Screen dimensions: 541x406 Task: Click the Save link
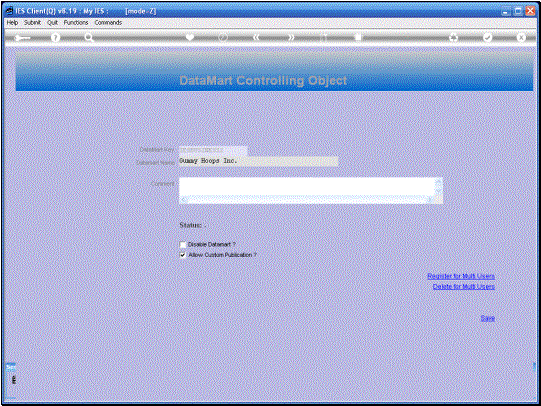(488, 318)
